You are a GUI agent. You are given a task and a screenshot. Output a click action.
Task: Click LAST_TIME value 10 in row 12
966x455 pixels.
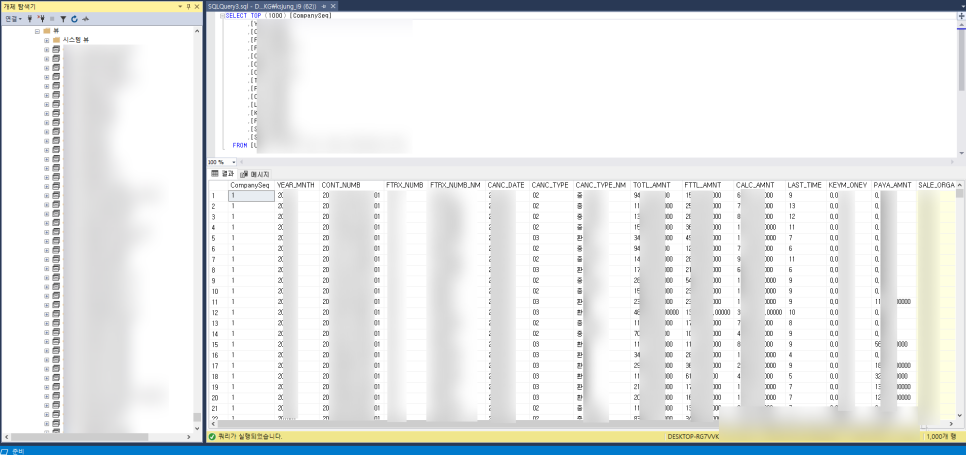[x=806, y=312]
